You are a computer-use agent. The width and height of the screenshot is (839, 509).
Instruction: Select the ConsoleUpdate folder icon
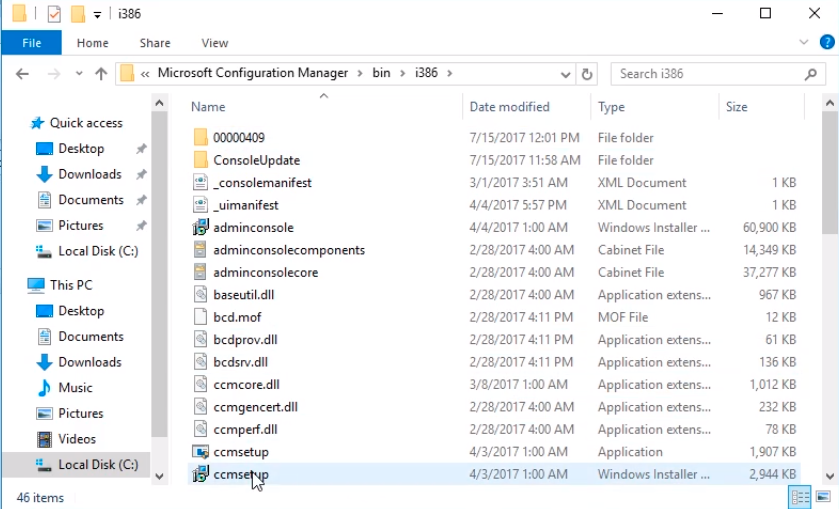[x=200, y=160]
